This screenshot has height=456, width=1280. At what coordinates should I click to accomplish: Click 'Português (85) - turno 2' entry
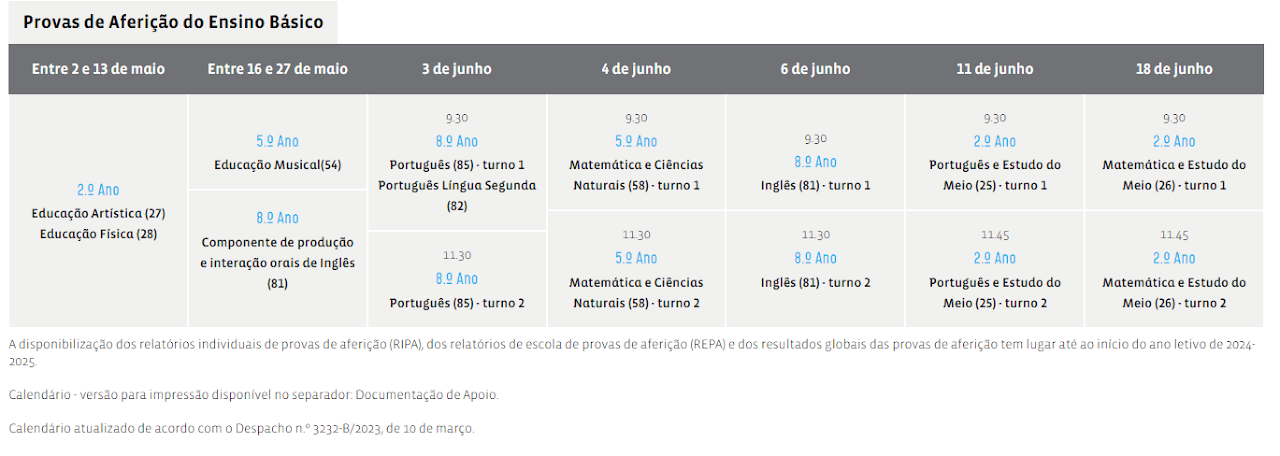pos(457,303)
